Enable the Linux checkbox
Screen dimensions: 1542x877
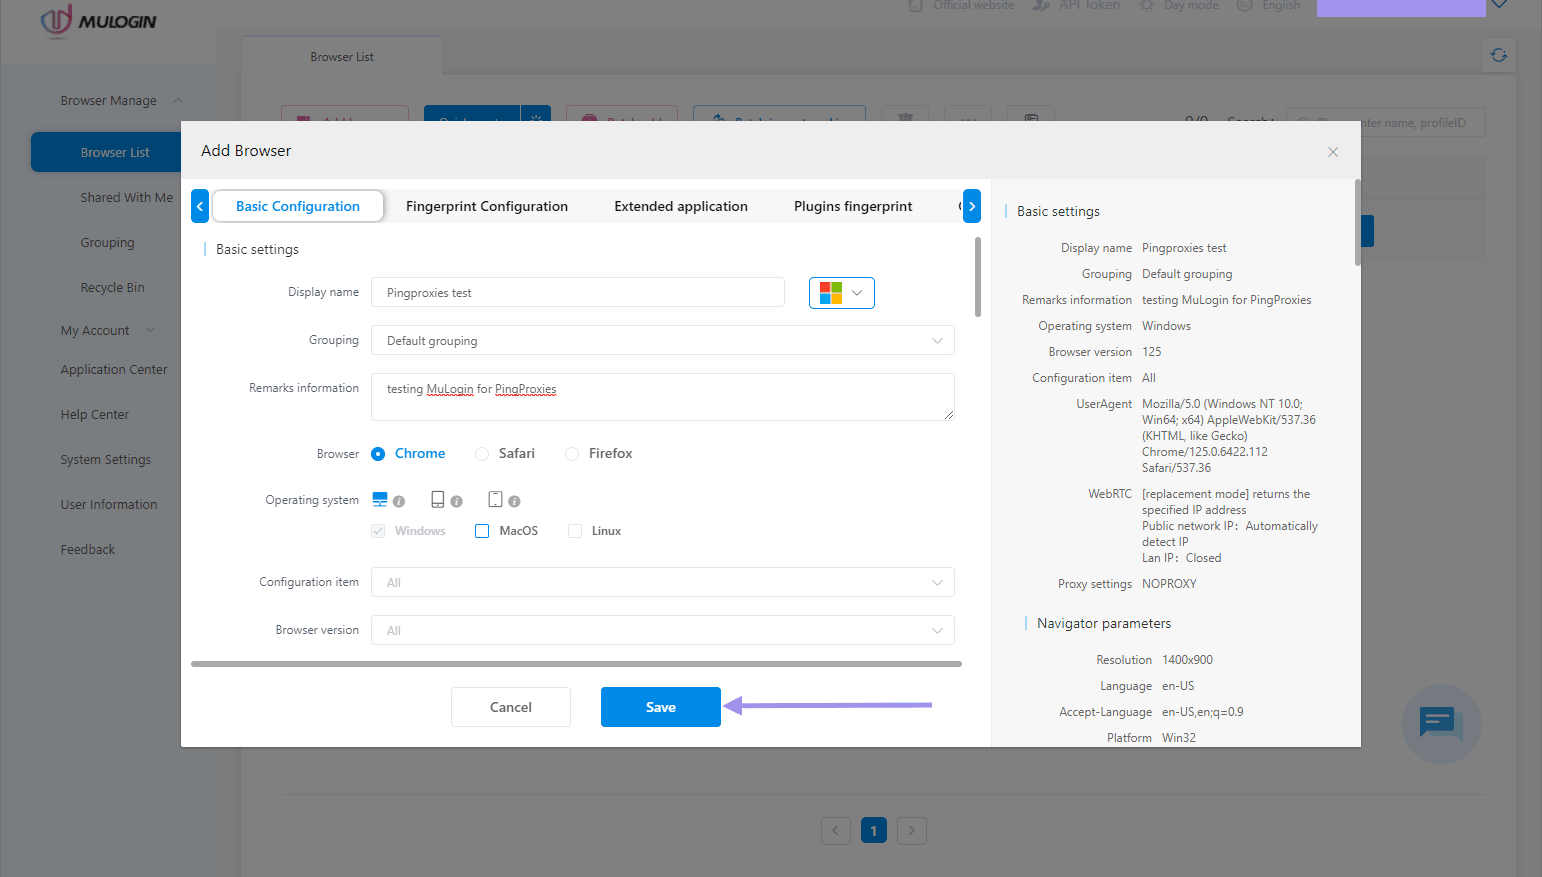575,531
